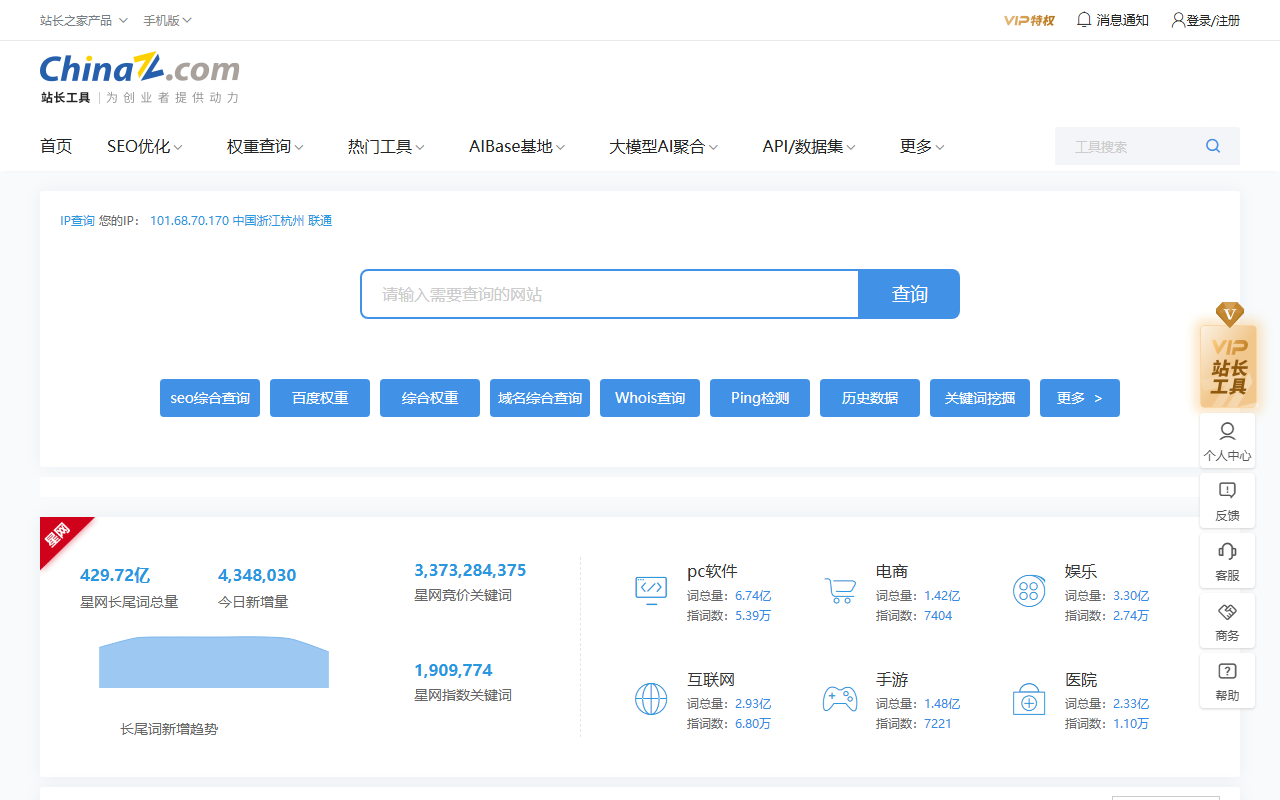The image size is (1280, 800).
Task: Open 帮助 help sidebar icon
Action: pos(1227,681)
